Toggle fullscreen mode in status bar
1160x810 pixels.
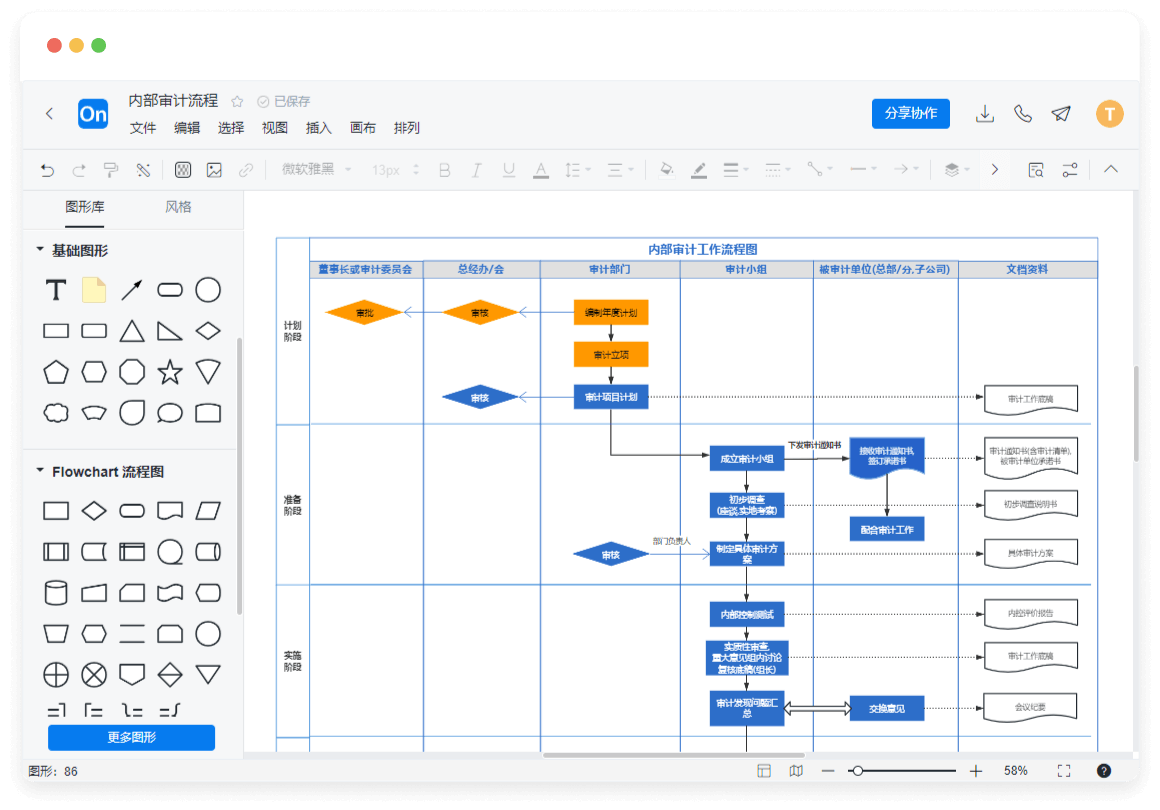[x=1064, y=771]
